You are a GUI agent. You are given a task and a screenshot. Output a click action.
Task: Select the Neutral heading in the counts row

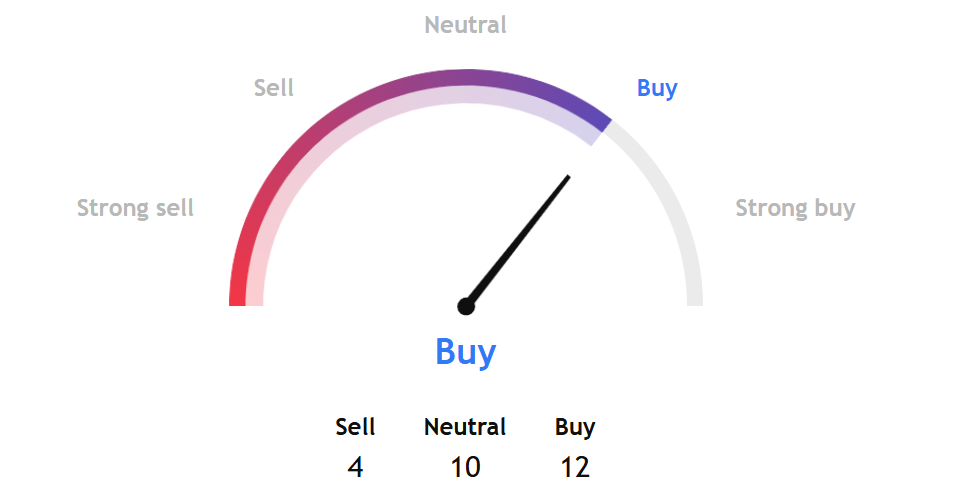pos(465,427)
